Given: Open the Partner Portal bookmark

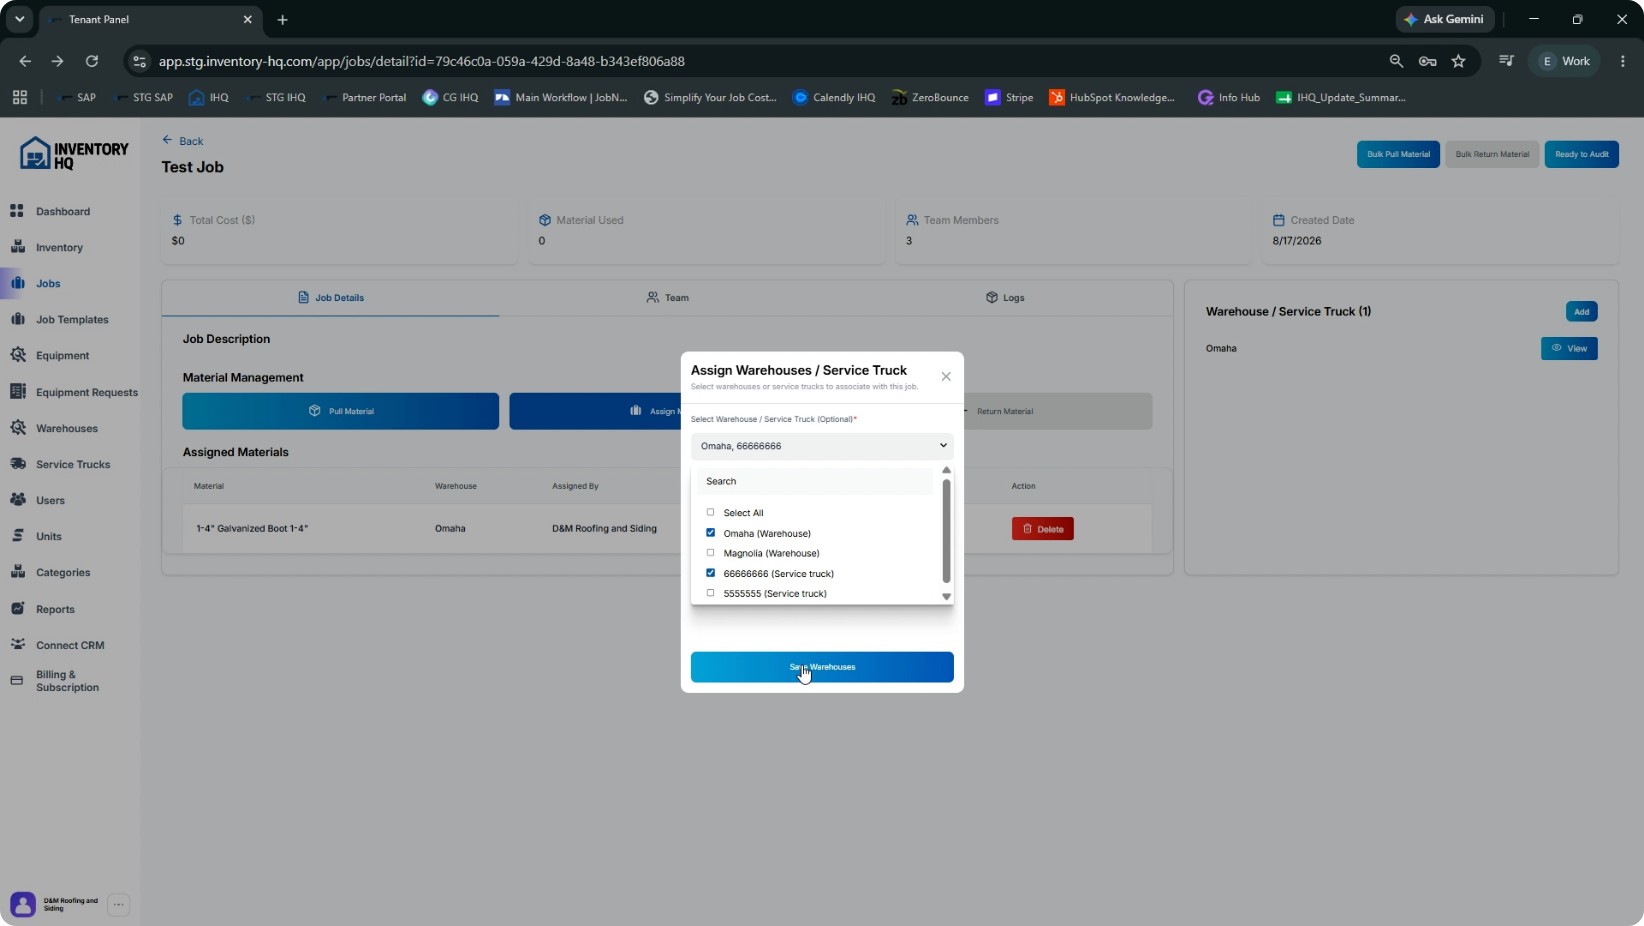Looking at the screenshot, I should (364, 97).
